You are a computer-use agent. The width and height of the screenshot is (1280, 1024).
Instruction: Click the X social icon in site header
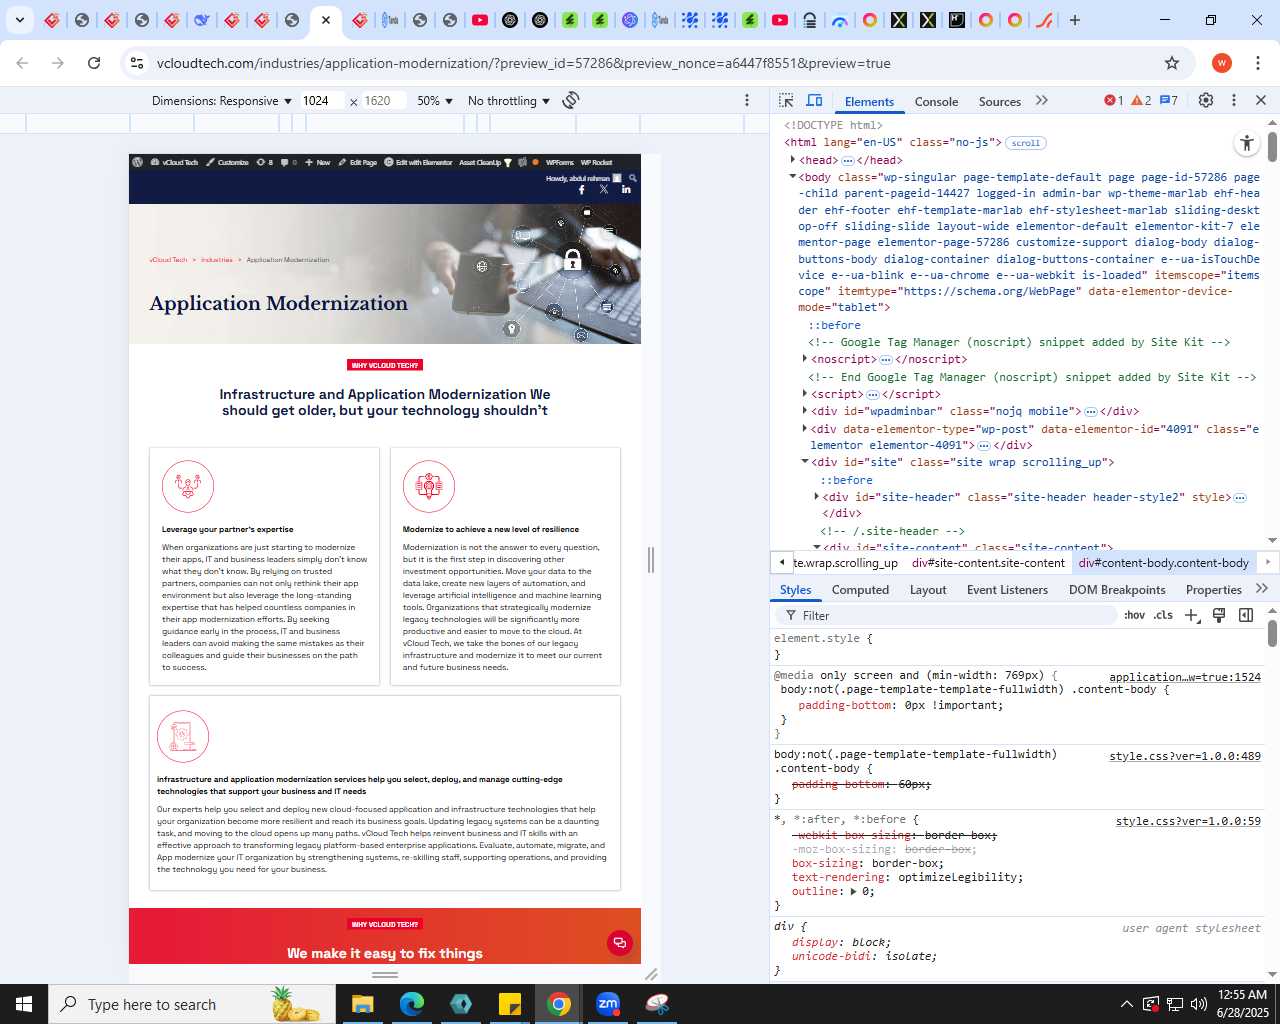point(604,189)
